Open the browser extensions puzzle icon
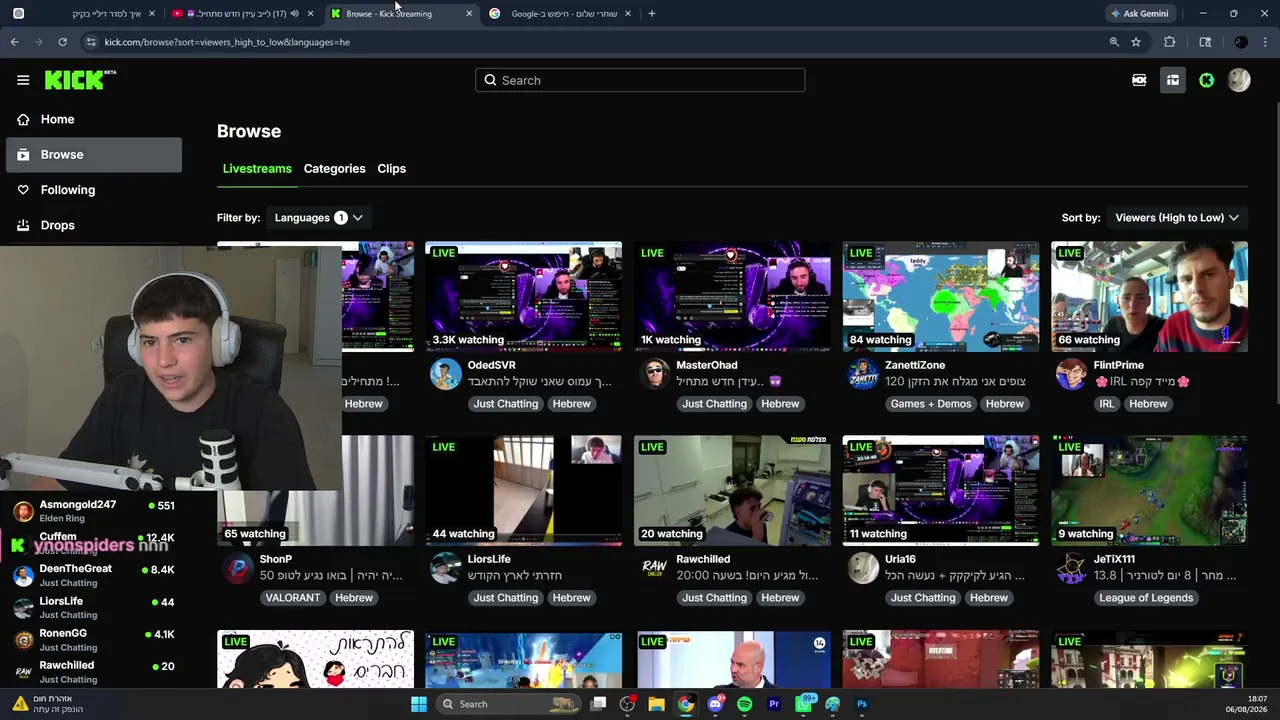Screen dimensions: 1280x720 [1169, 42]
